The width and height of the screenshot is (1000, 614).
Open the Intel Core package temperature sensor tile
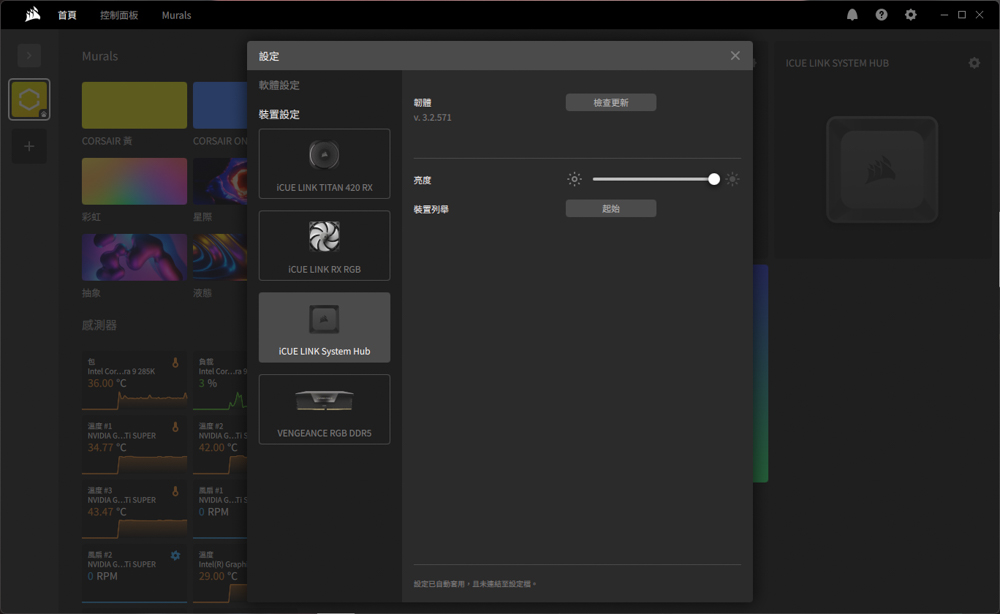click(x=134, y=381)
